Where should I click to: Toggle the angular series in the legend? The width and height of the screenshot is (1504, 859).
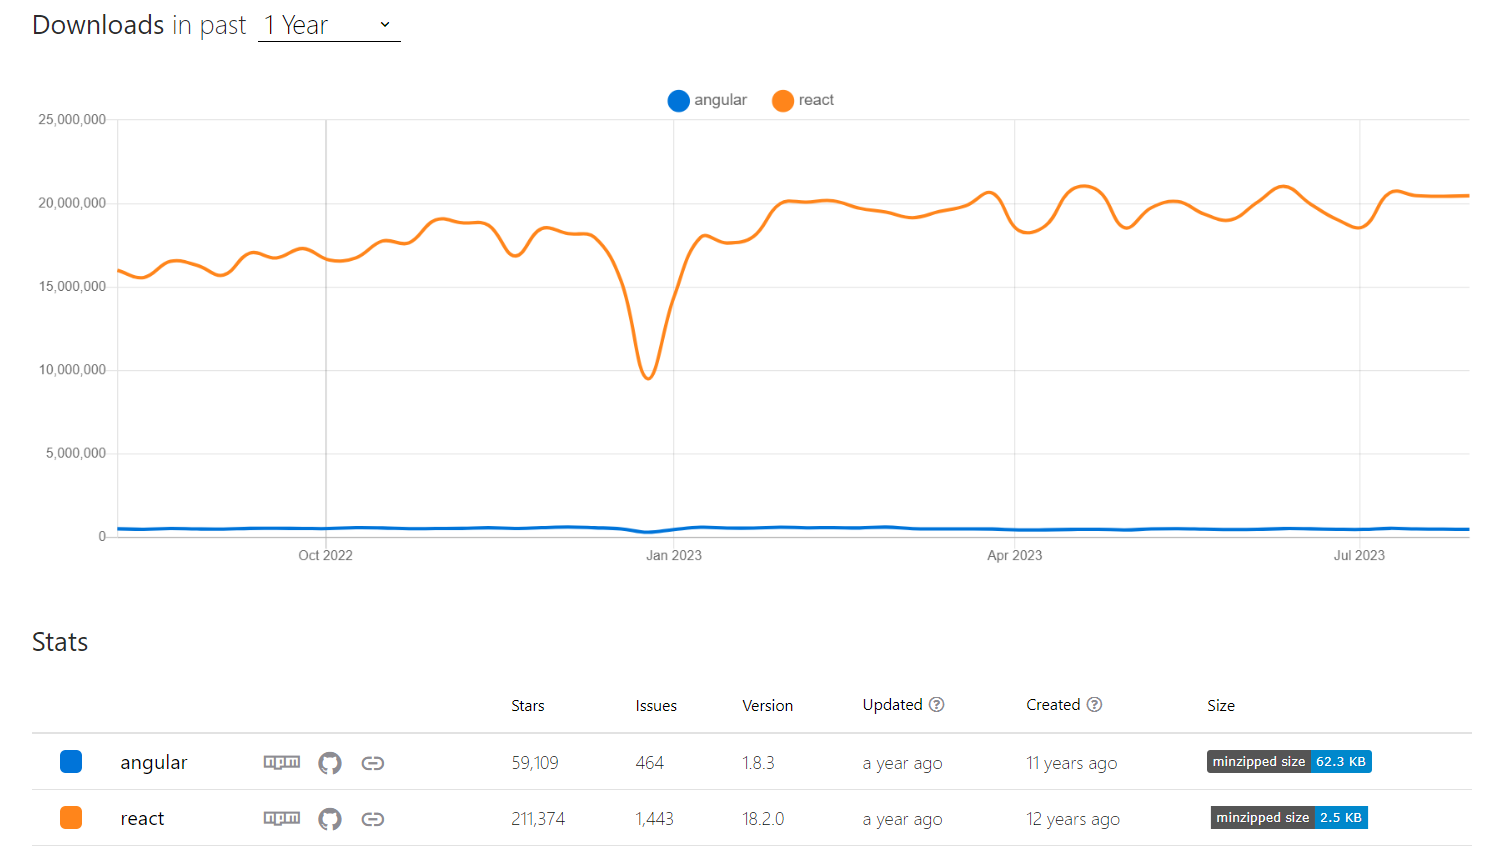(707, 100)
